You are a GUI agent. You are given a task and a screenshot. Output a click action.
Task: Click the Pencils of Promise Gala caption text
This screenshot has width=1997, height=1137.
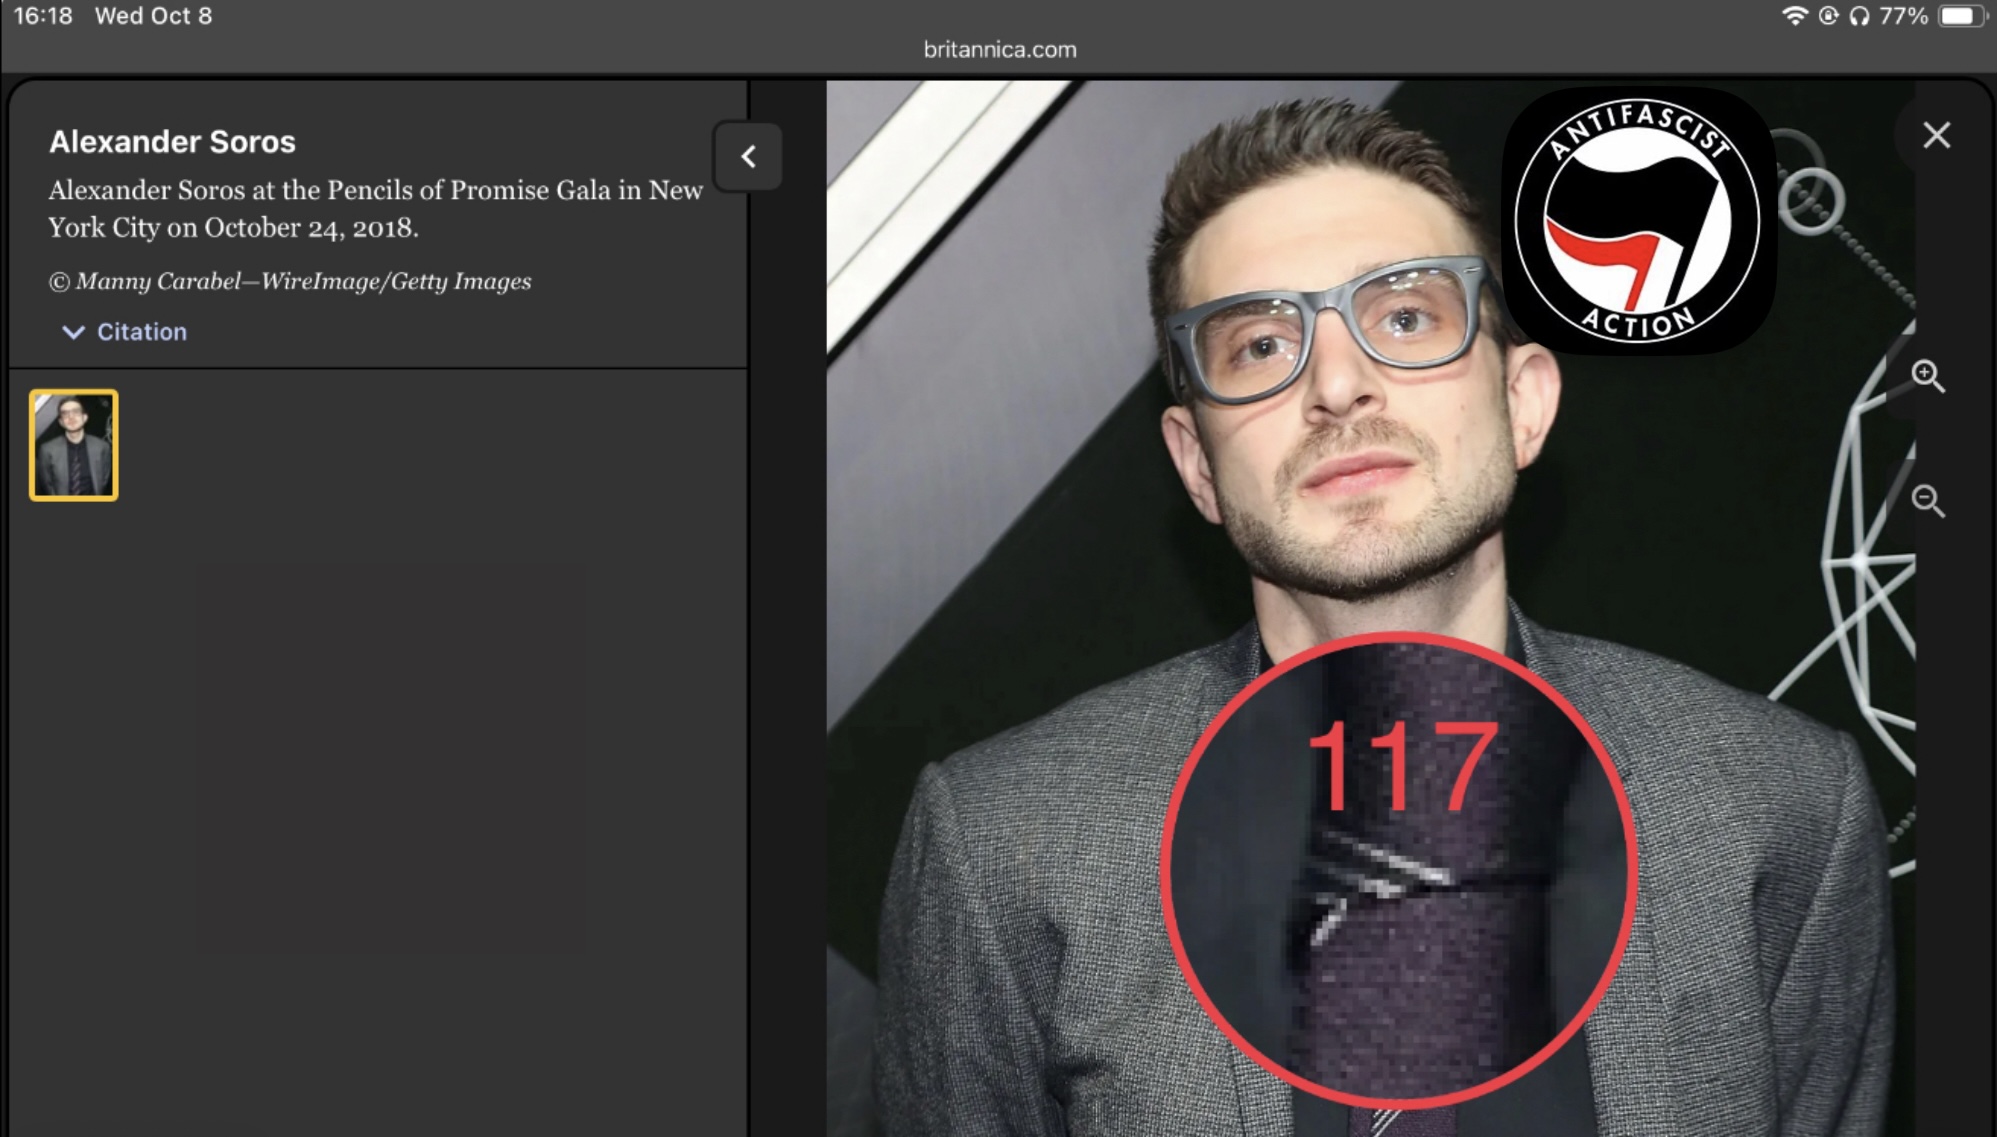376,209
